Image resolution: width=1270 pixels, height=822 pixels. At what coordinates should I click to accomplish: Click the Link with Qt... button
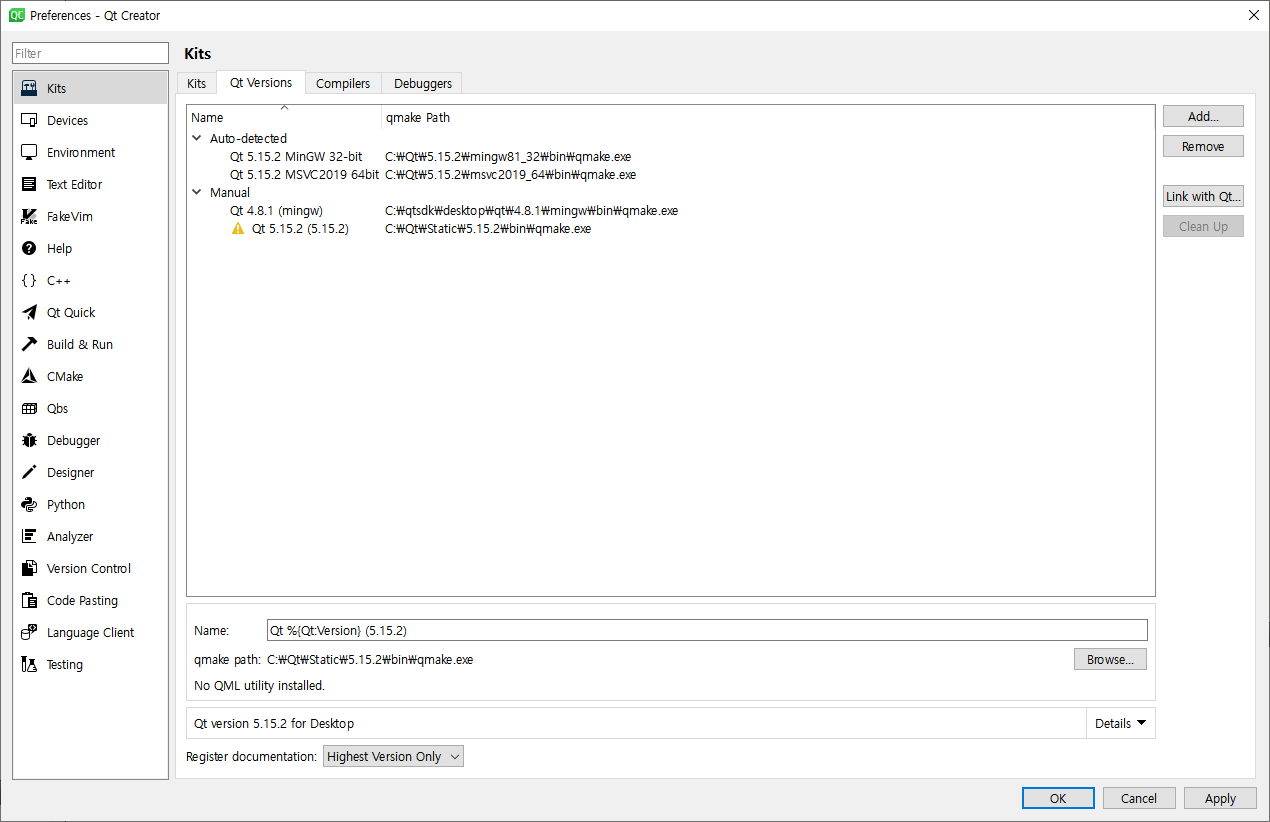1203,196
